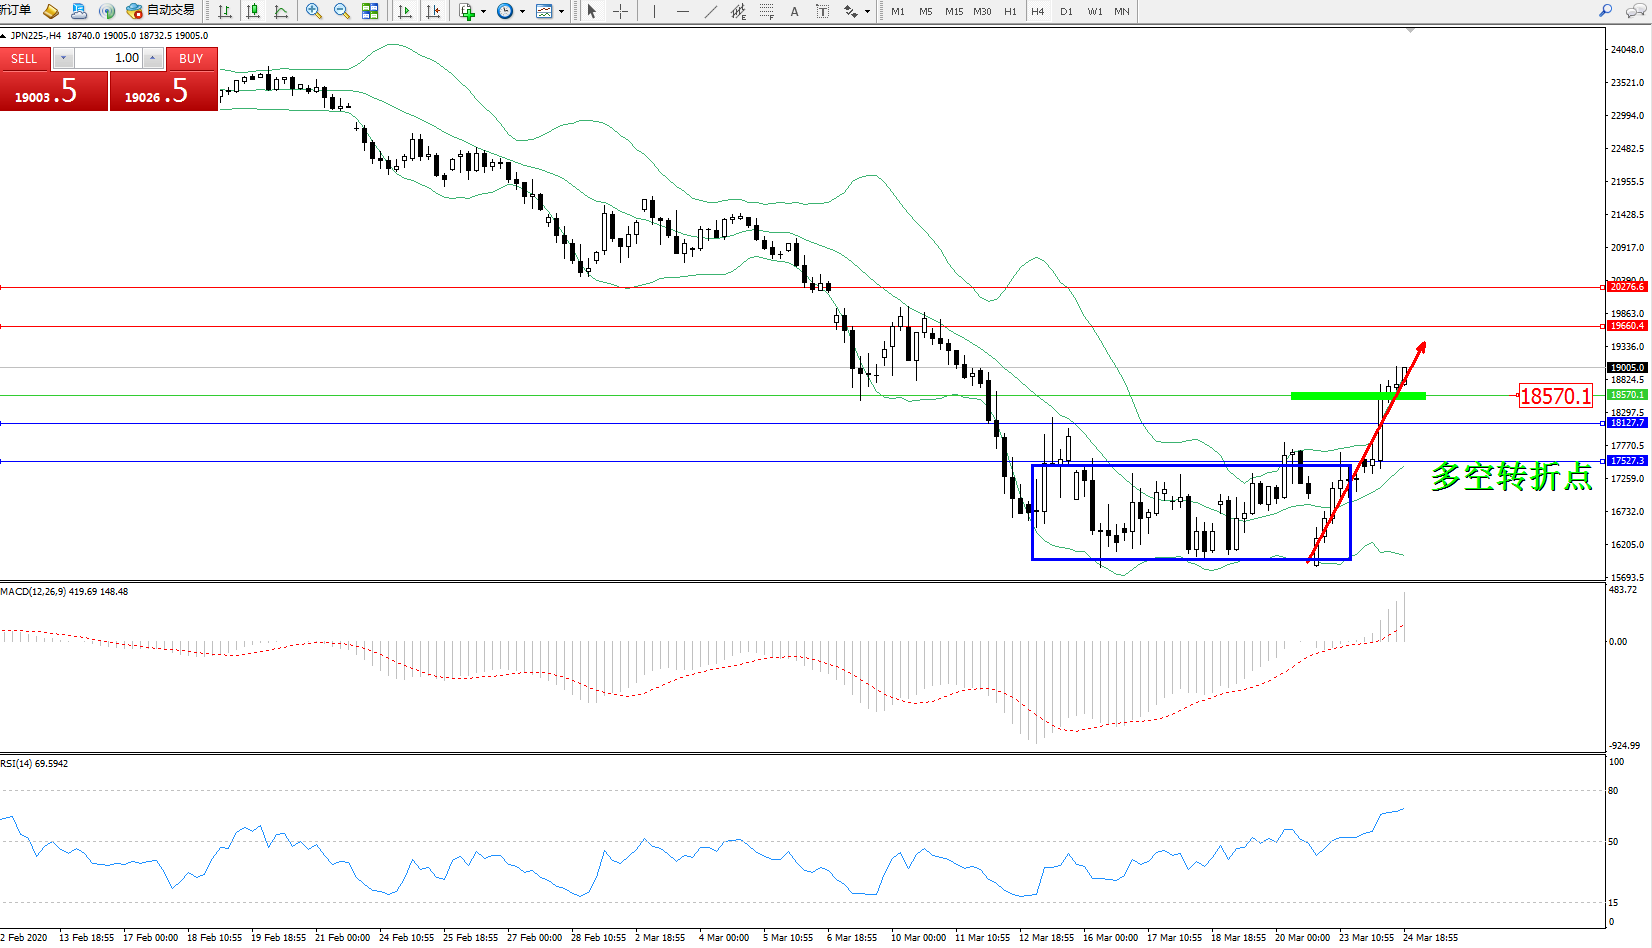Select the trendline drawing tool
Viewport: 1652px width, 948px height.
coord(710,11)
